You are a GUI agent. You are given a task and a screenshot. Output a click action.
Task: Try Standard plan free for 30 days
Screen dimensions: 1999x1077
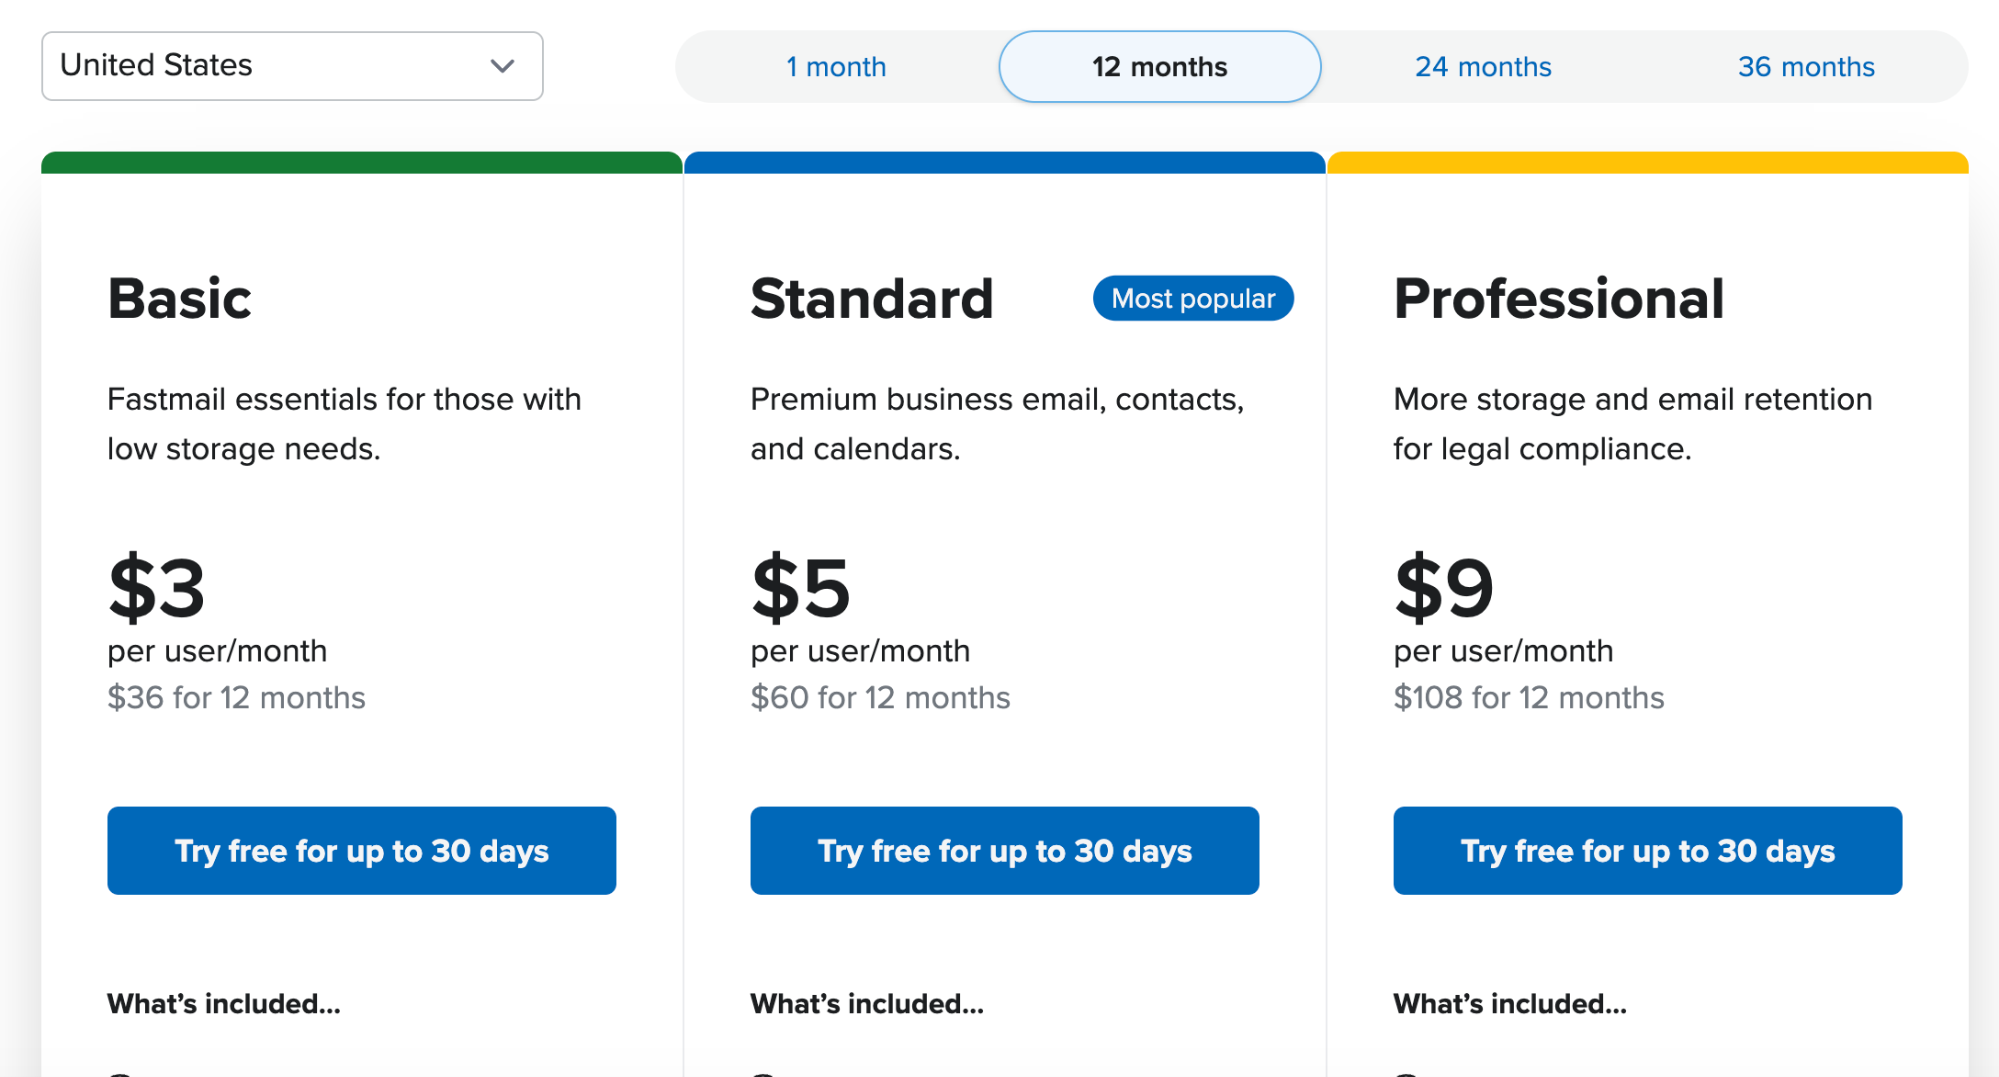[x=1004, y=851]
